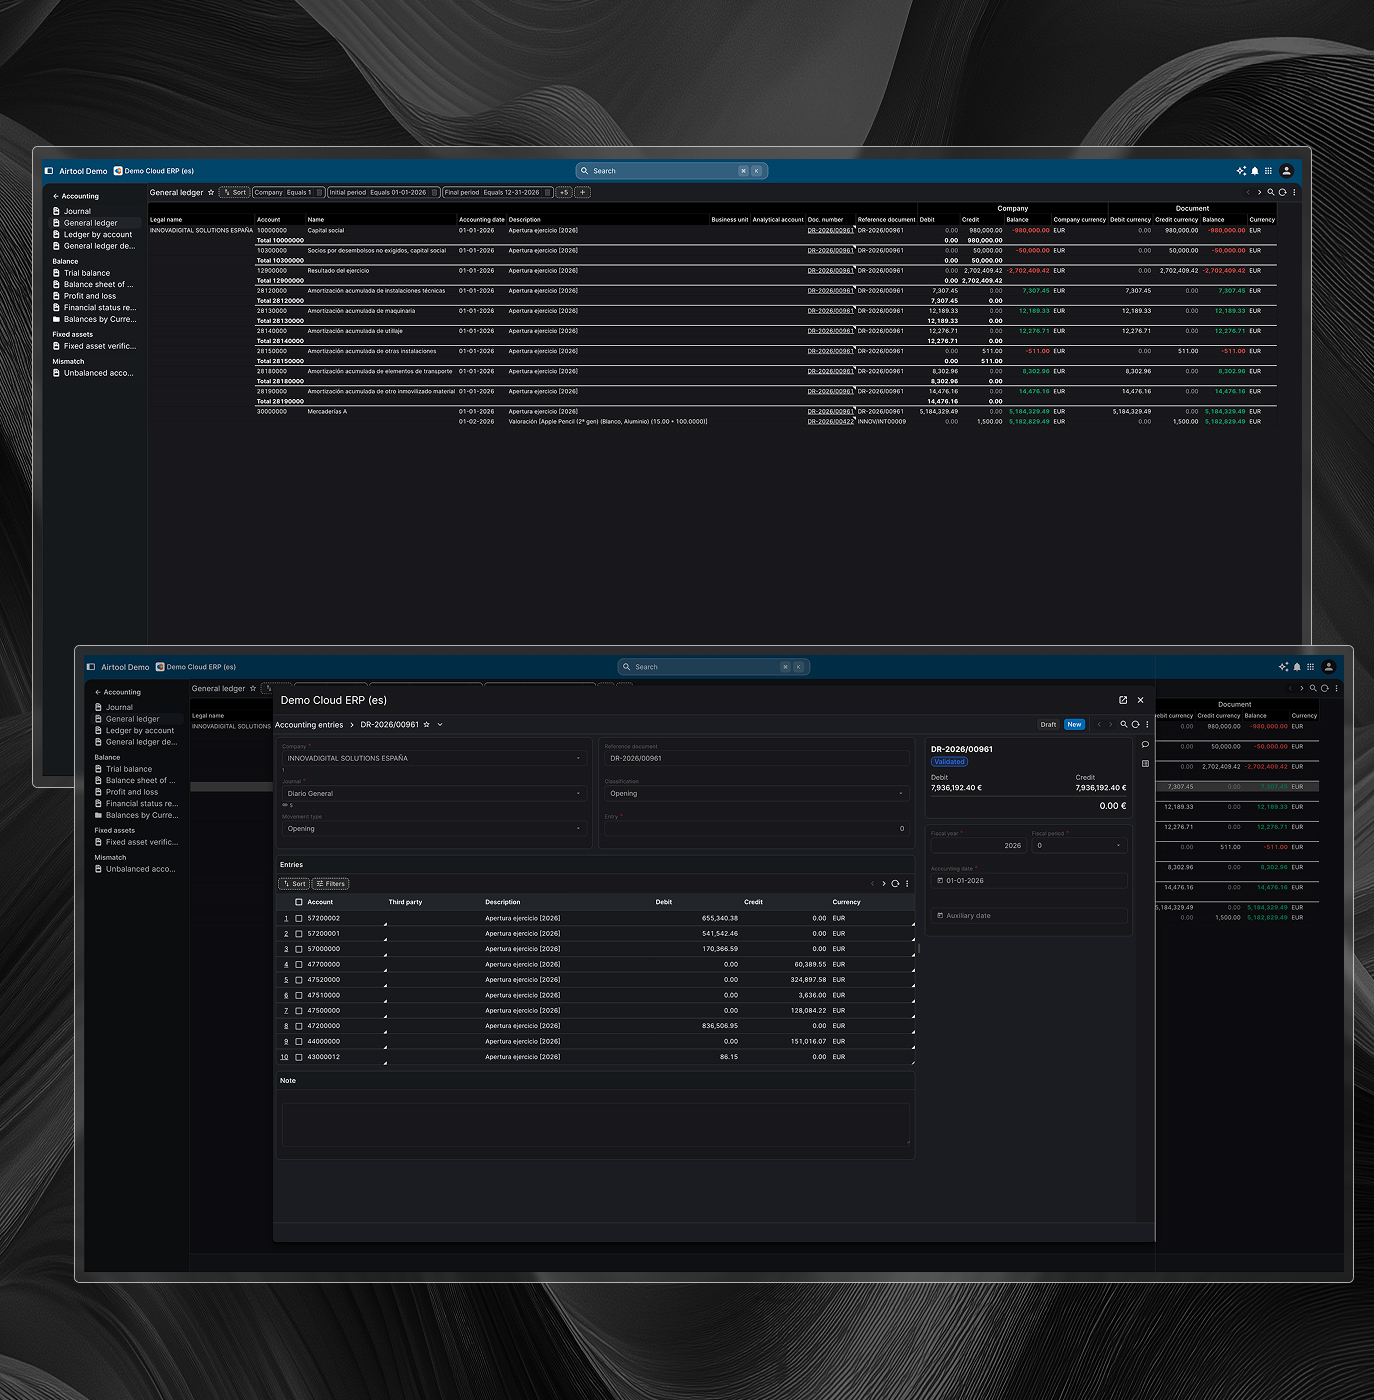The width and height of the screenshot is (1374, 1400).
Task: Star the DR-2026/00961 entry in dialog
Action: tap(427, 725)
